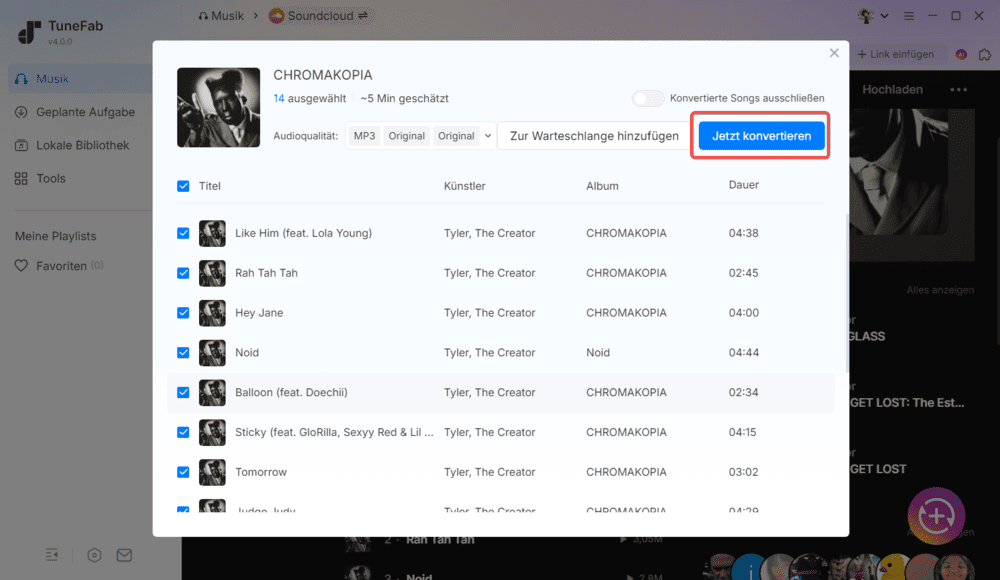The width and height of the screenshot is (1000, 580).
Task: Open the hamburger menu in title bar
Action: coord(909,16)
